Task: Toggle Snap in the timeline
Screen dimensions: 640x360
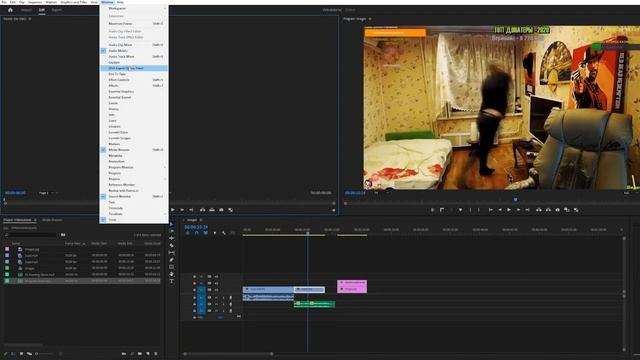Action: point(196,233)
